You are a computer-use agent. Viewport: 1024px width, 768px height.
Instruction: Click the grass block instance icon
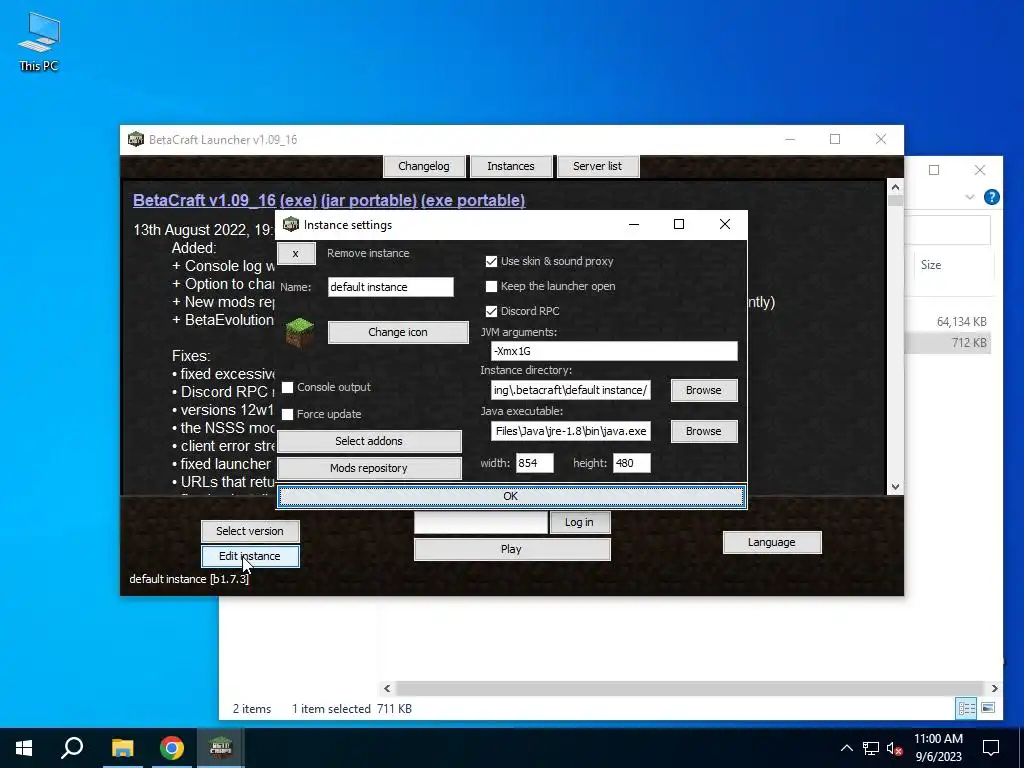[x=300, y=332]
